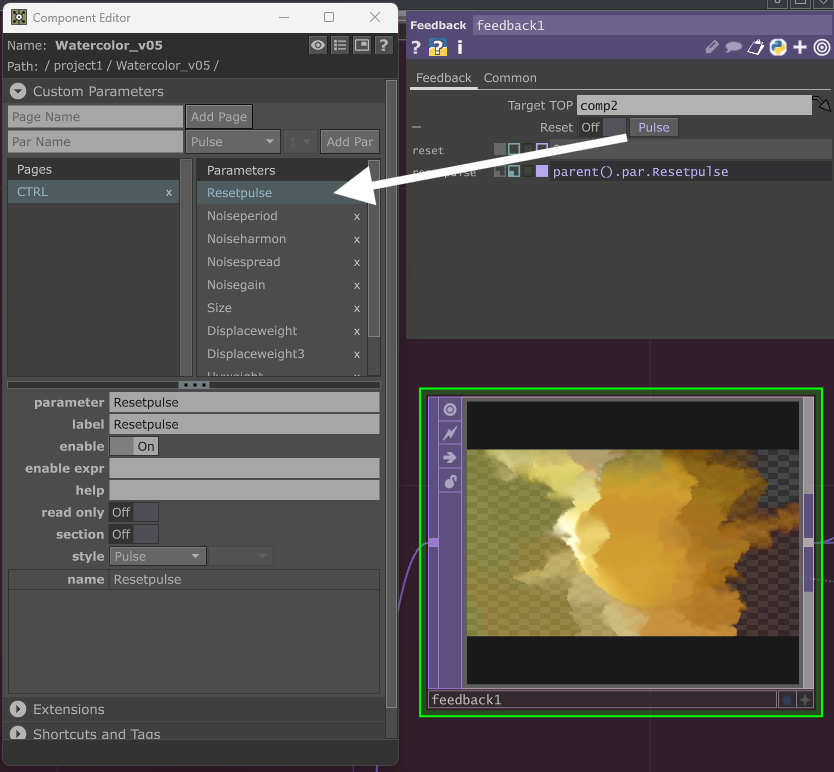Click the plus icon in Feedback panel header
The width and height of the screenshot is (834, 772).
(x=799, y=47)
